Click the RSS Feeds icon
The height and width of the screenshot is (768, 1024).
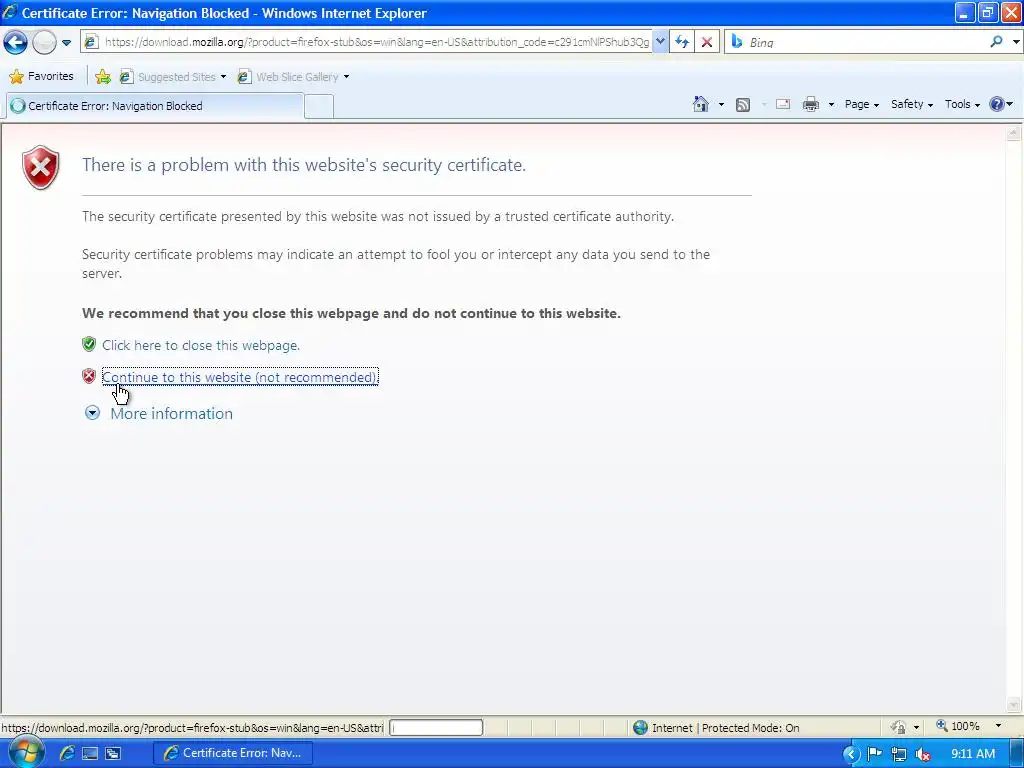tap(743, 104)
